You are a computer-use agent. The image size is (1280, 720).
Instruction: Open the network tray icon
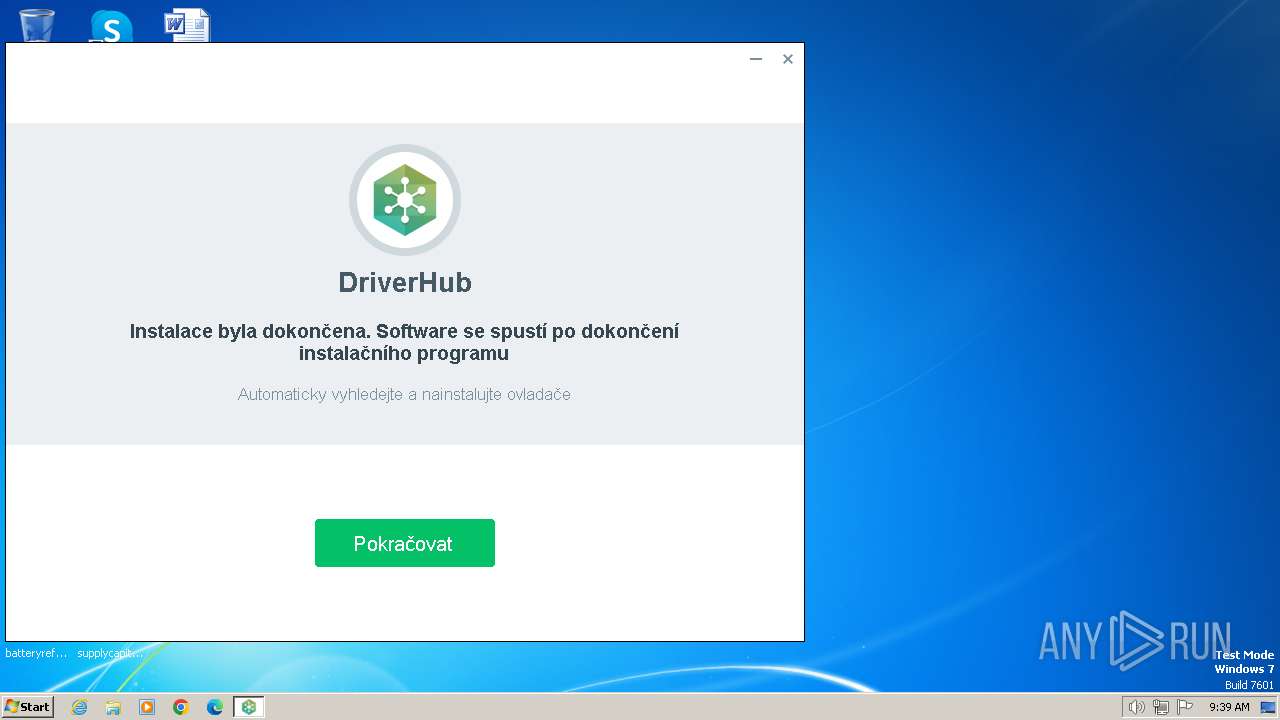tap(1161, 707)
